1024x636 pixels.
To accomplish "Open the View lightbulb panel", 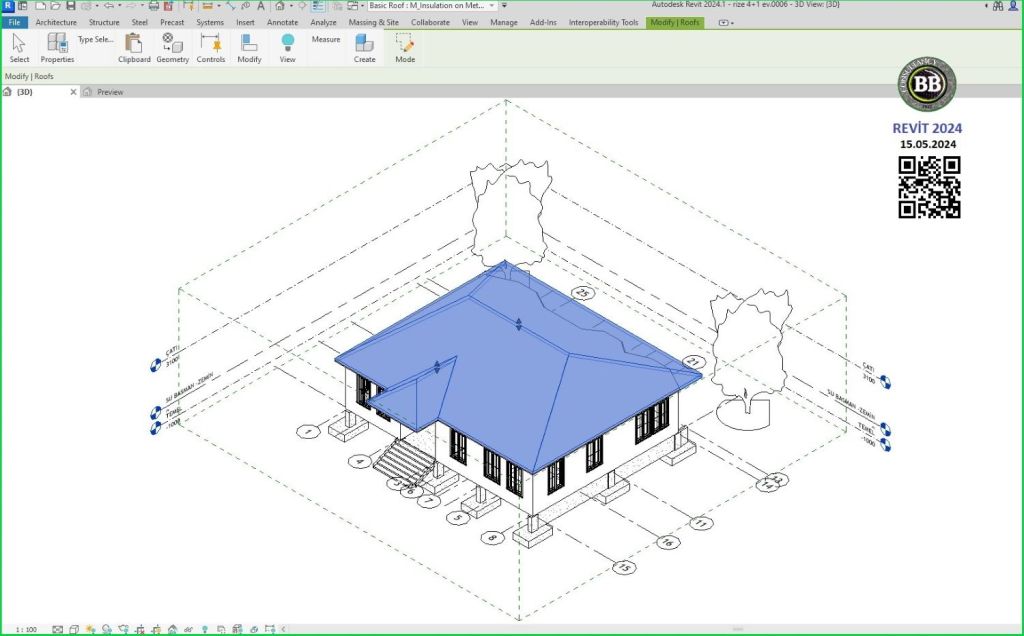I will (x=287, y=43).
